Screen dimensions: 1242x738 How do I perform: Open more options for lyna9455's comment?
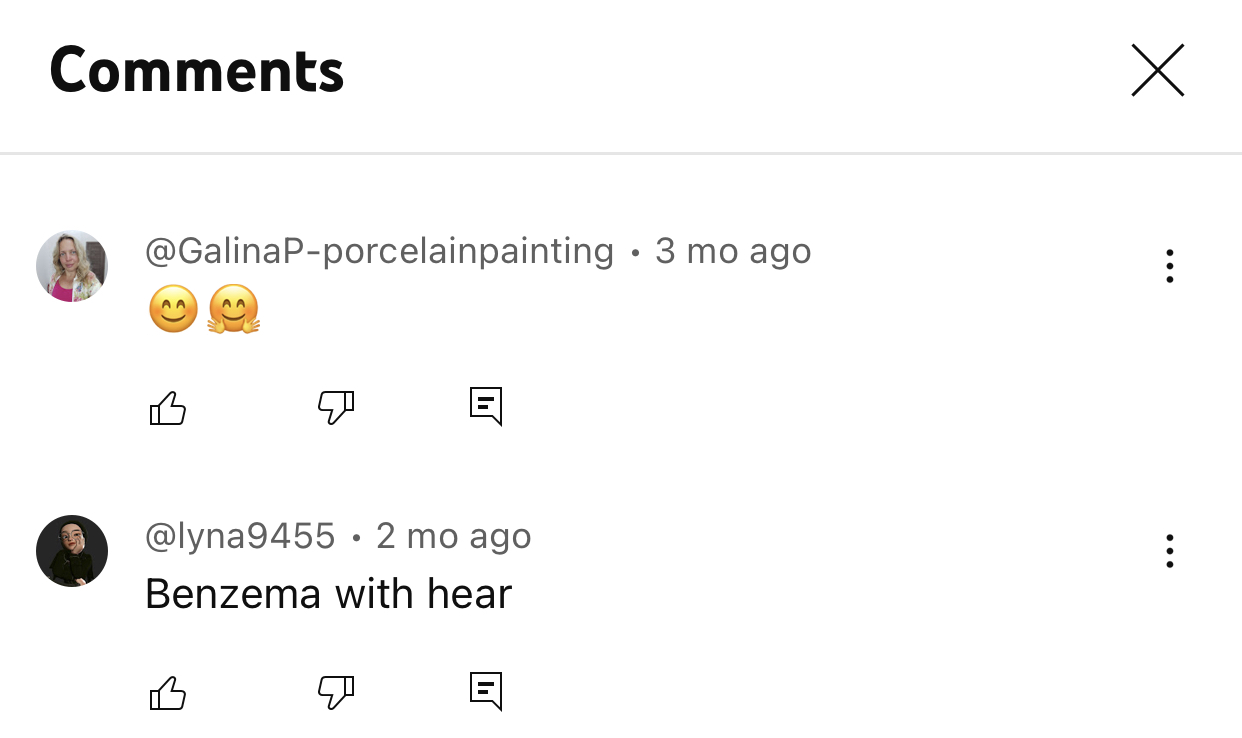(x=1169, y=551)
